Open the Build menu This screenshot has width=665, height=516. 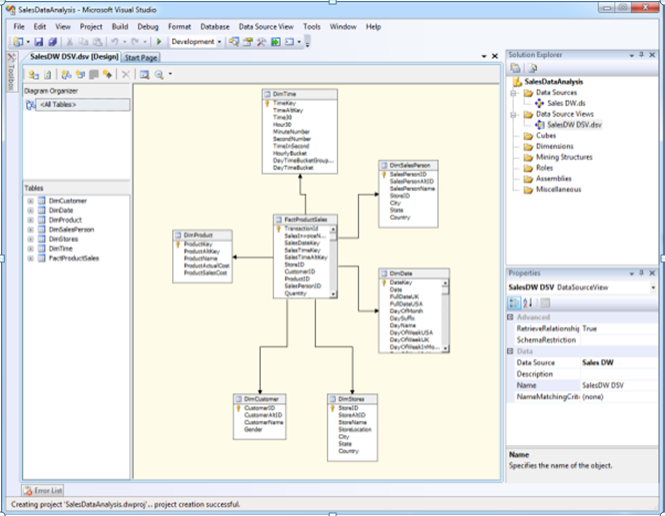pos(120,27)
